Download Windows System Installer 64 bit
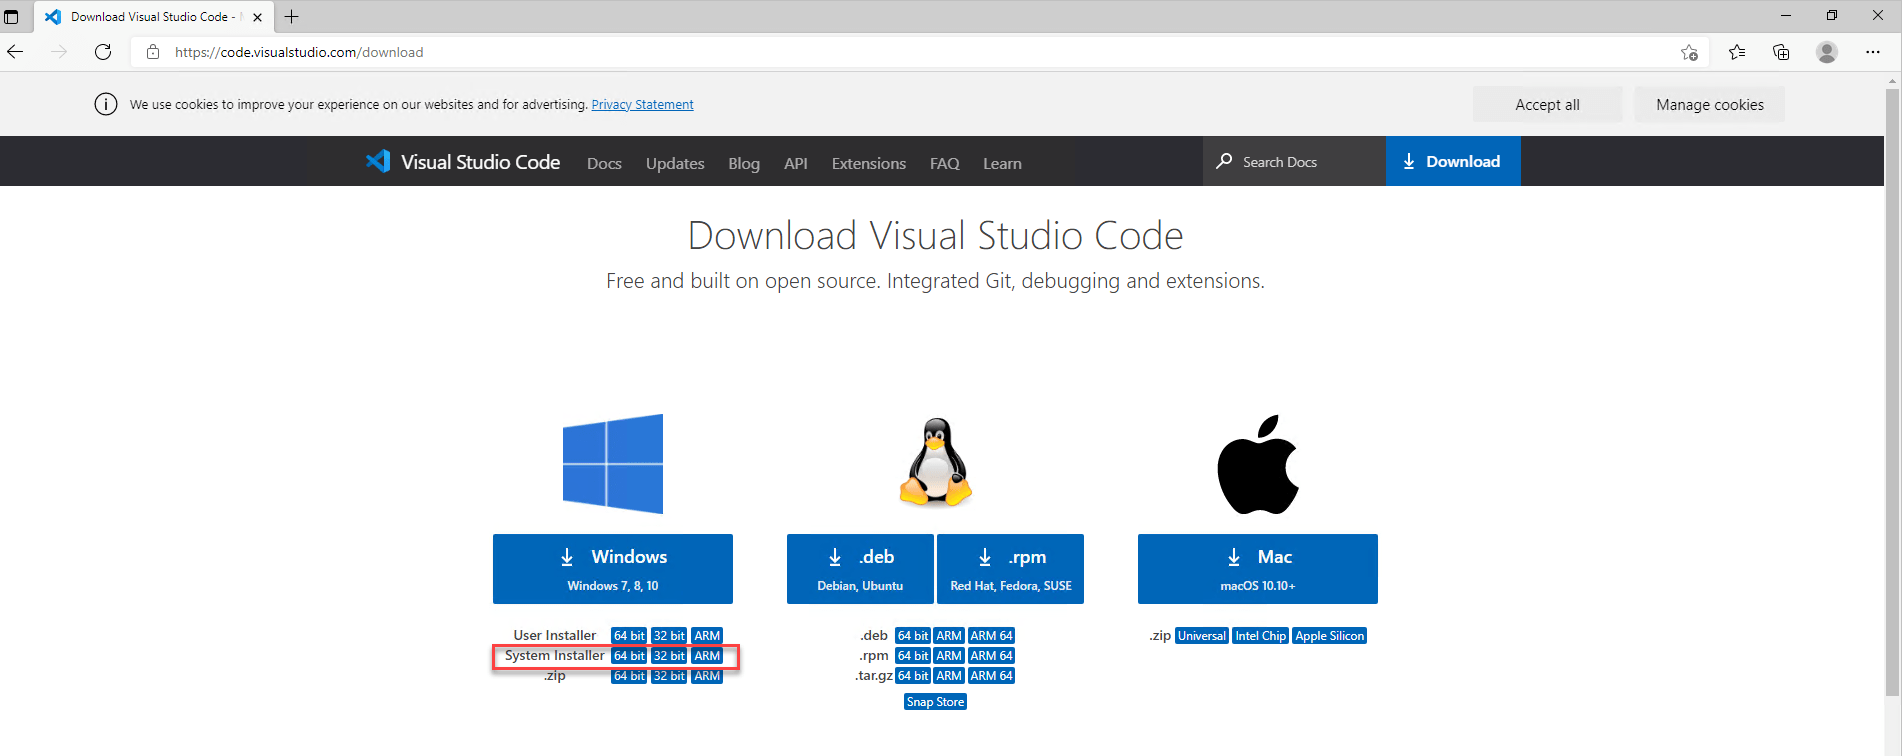1902x756 pixels. tap(629, 656)
